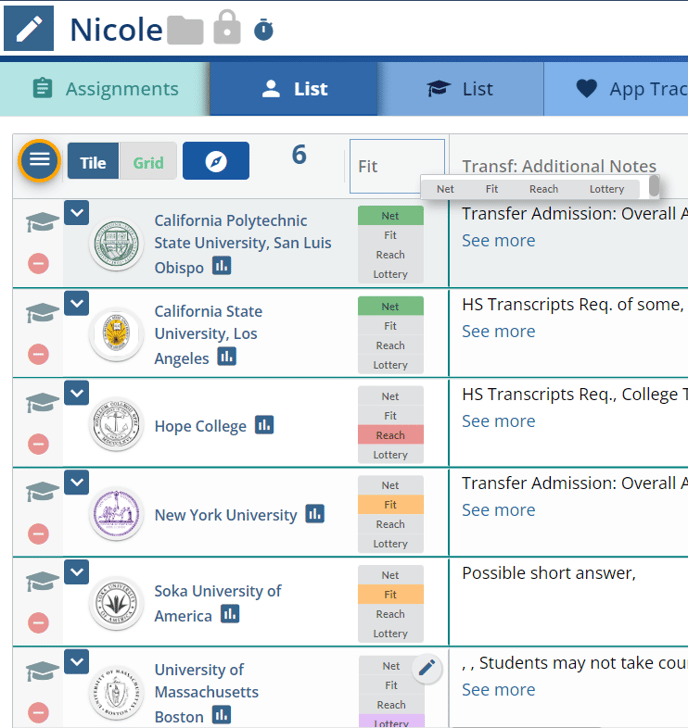Switch to Tile view
The width and height of the screenshot is (688, 728).
(x=93, y=161)
